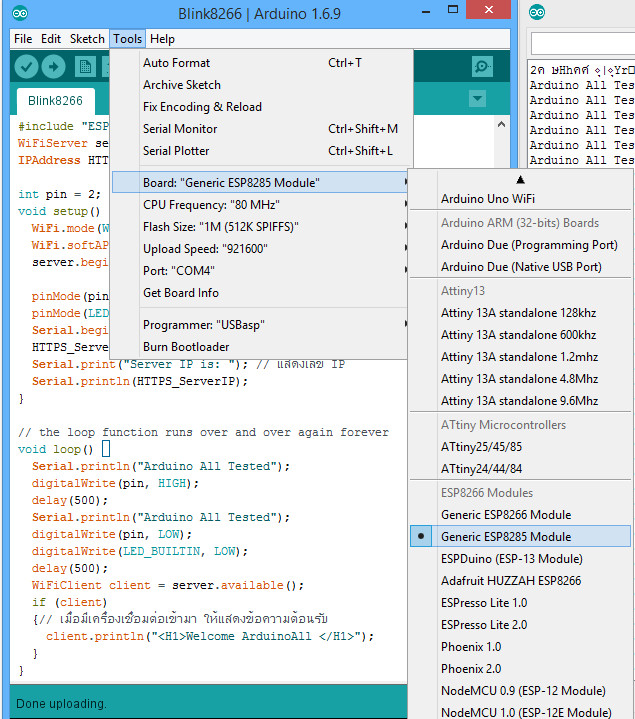Viewport: 635px width, 719px height.
Task: Select Adafruit HUZZAH ESP8266 board
Action: [520, 581]
